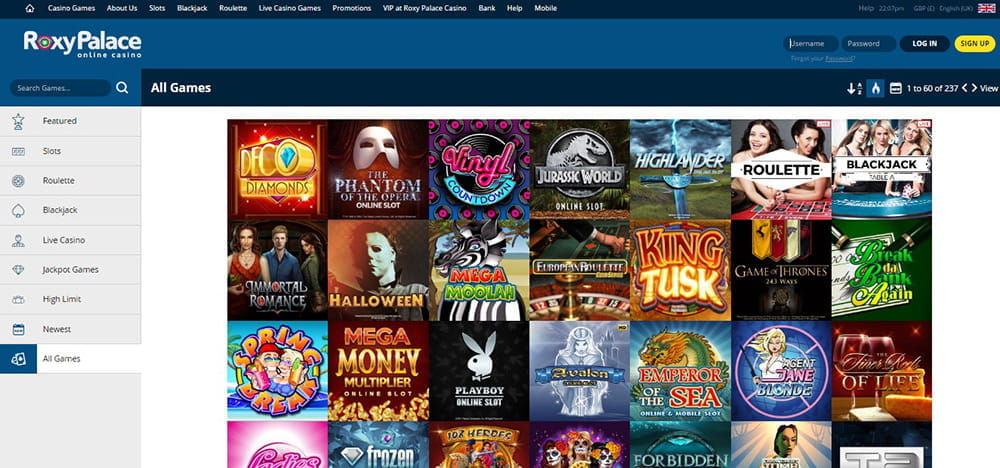This screenshot has height=468, width=1000.
Task: Focus the Username field
Action: [811, 43]
